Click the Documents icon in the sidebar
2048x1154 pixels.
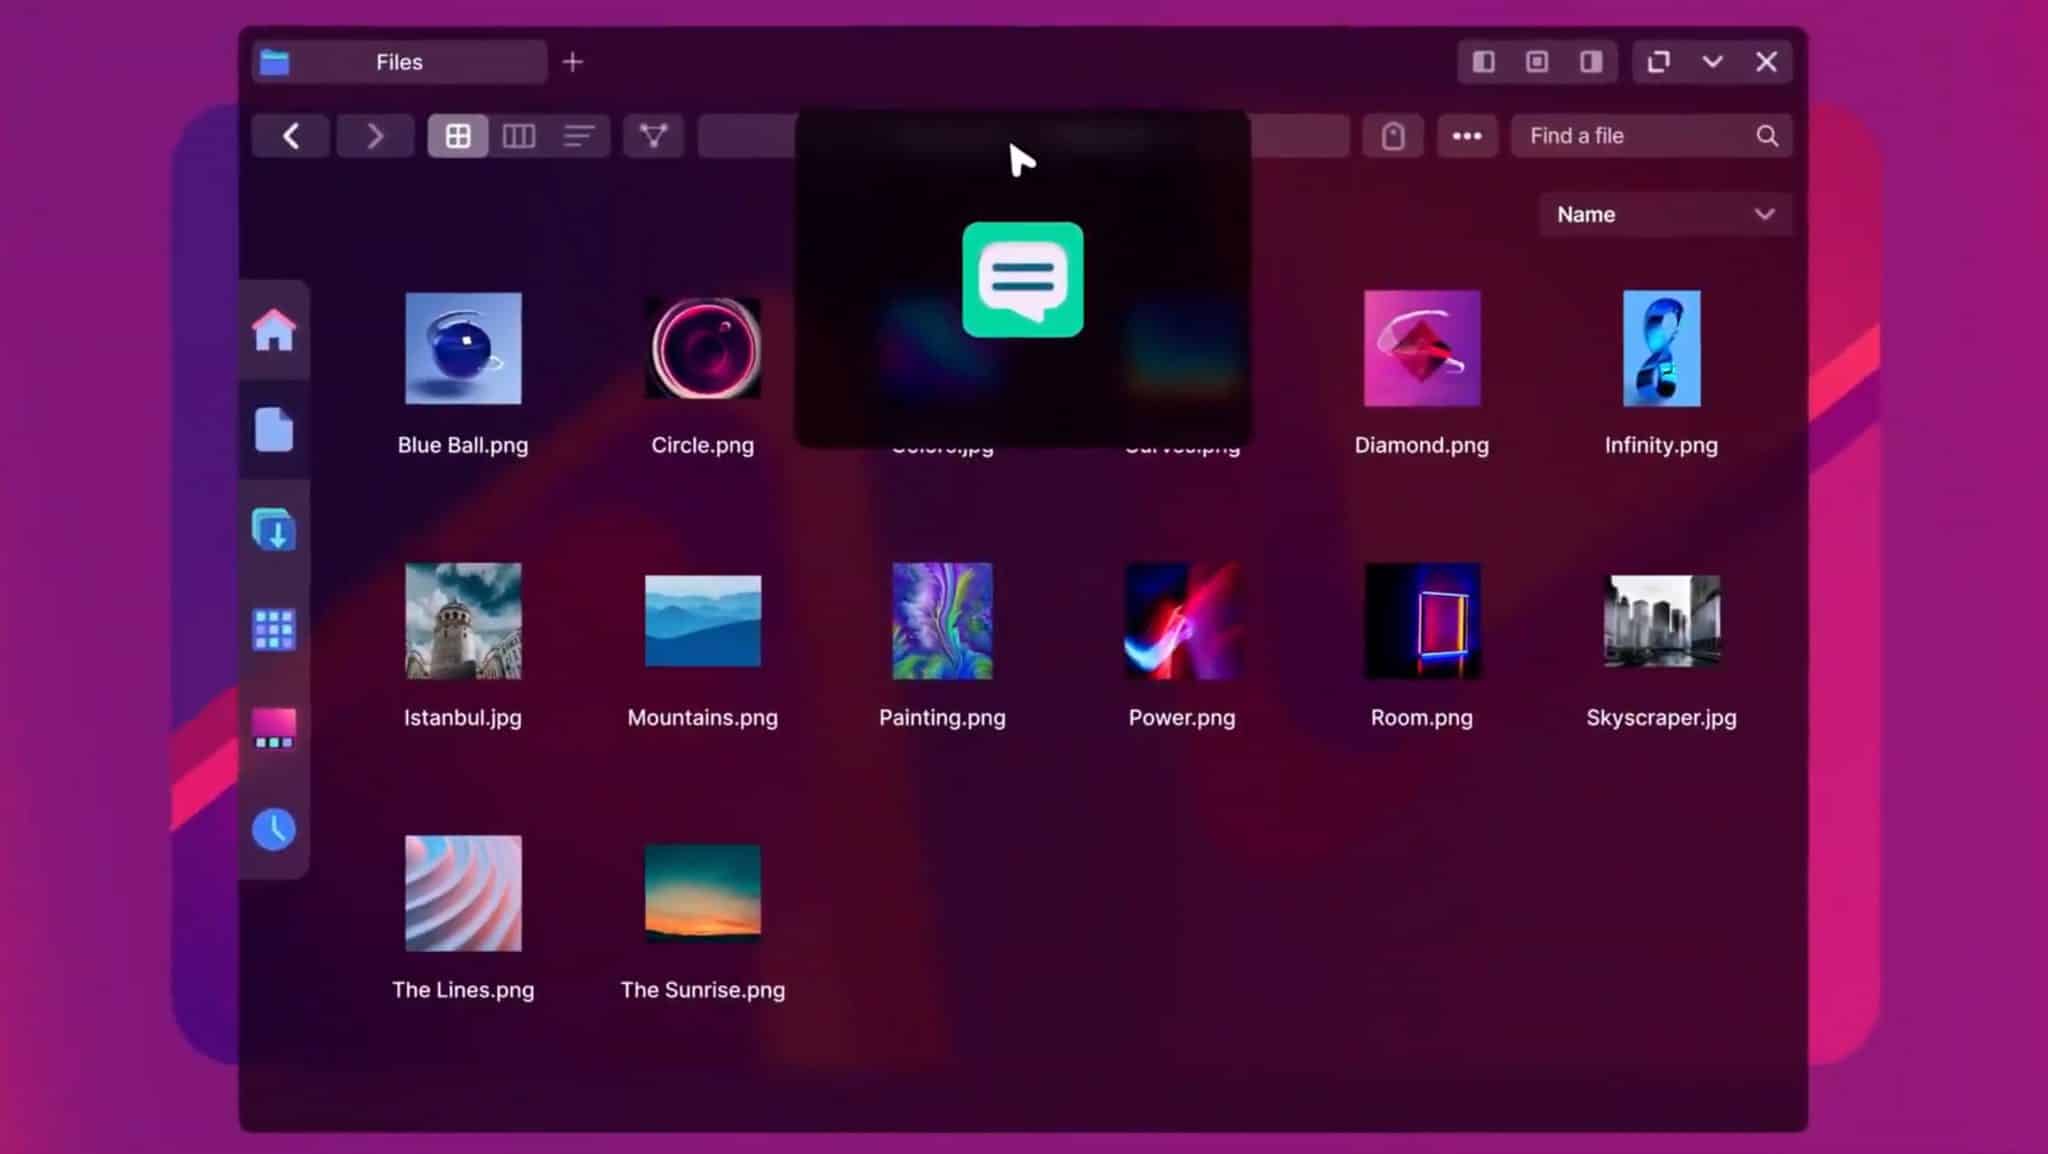click(x=274, y=430)
